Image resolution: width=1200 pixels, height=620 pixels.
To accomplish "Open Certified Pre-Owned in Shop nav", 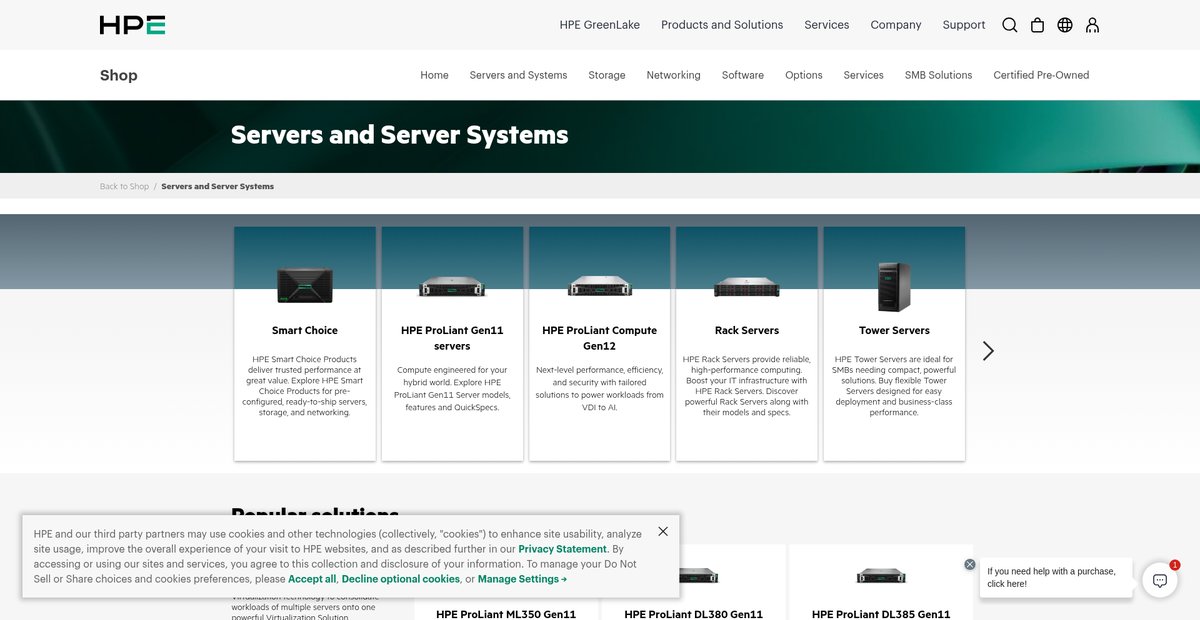I will pyautogui.click(x=1041, y=75).
